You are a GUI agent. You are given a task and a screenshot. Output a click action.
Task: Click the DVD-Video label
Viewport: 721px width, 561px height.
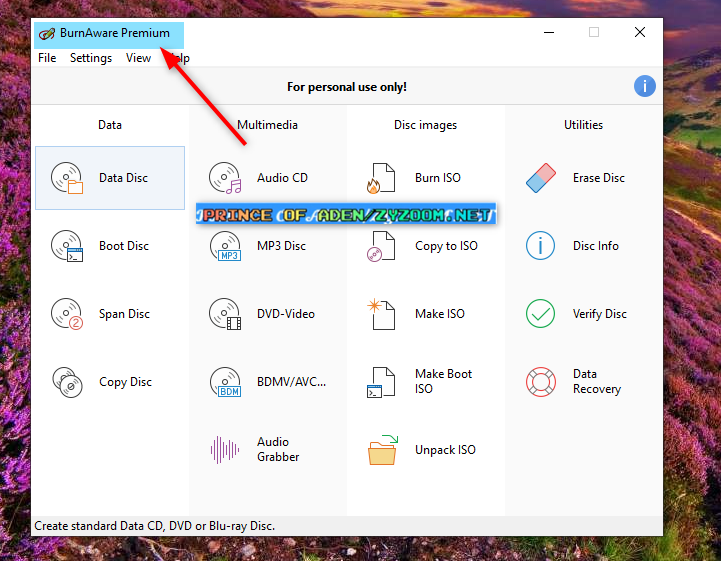point(286,314)
